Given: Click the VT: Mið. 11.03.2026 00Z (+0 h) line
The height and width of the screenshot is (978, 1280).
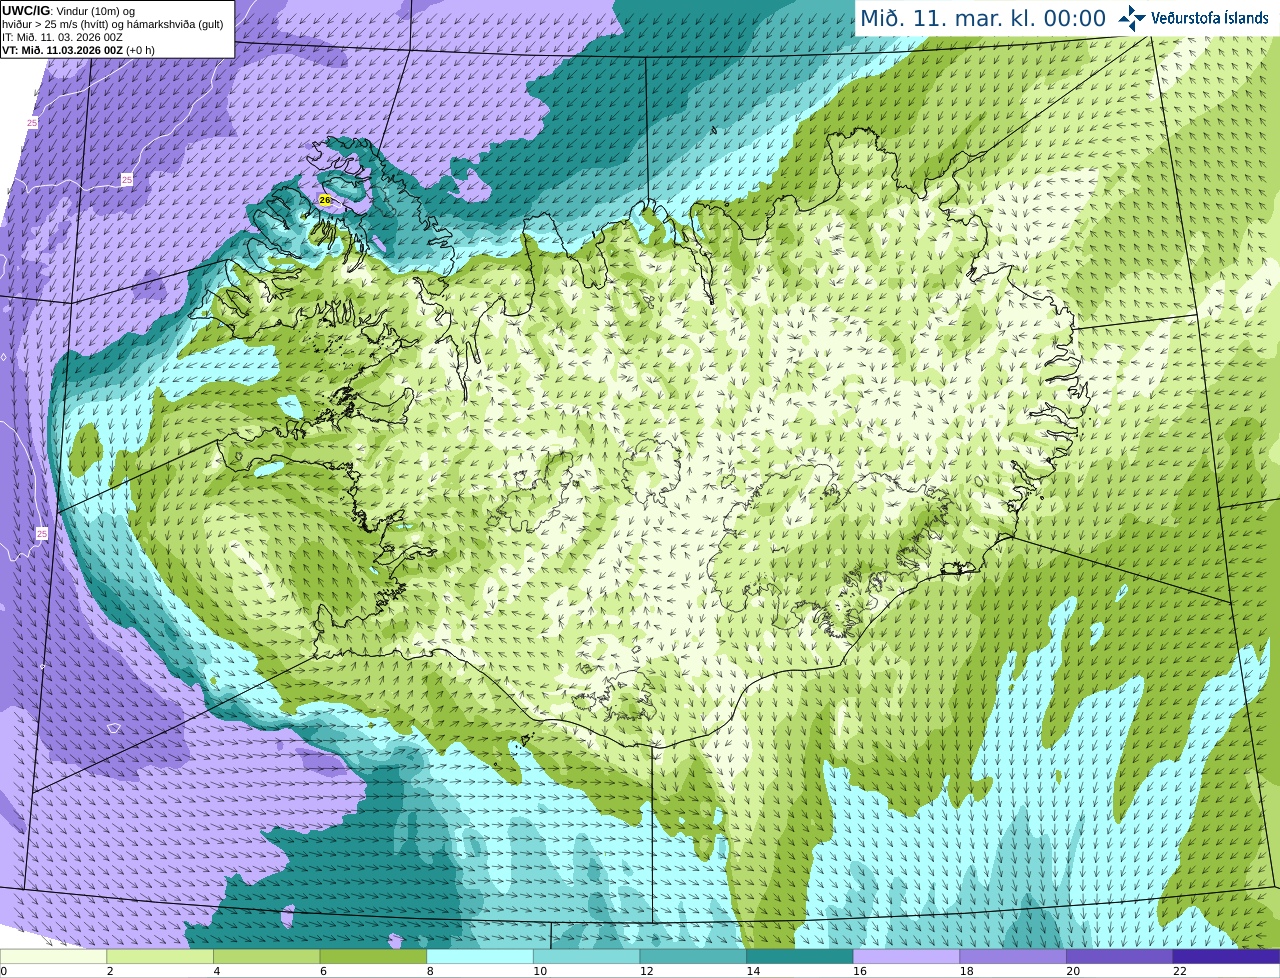Looking at the screenshot, I should [x=78, y=49].
